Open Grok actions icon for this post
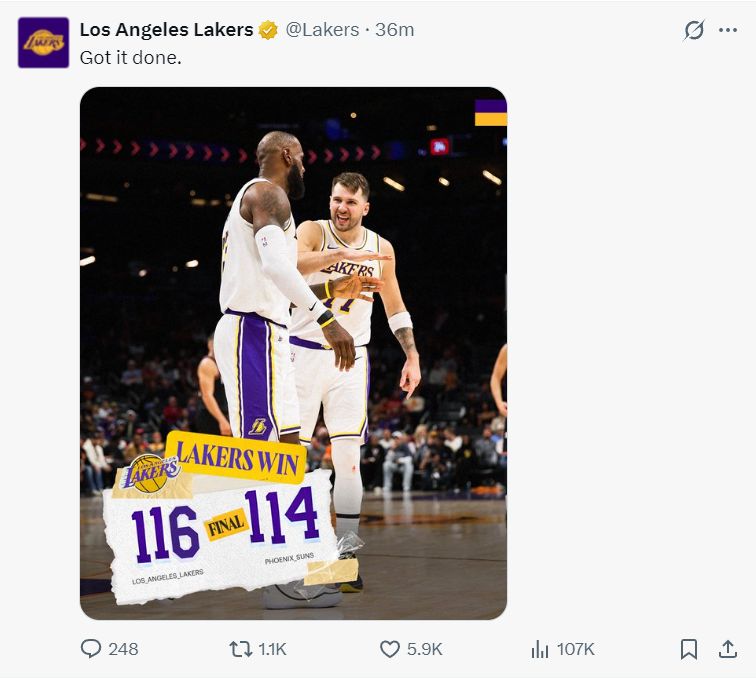The height and width of the screenshot is (678, 756). pyautogui.click(x=694, y=30)
